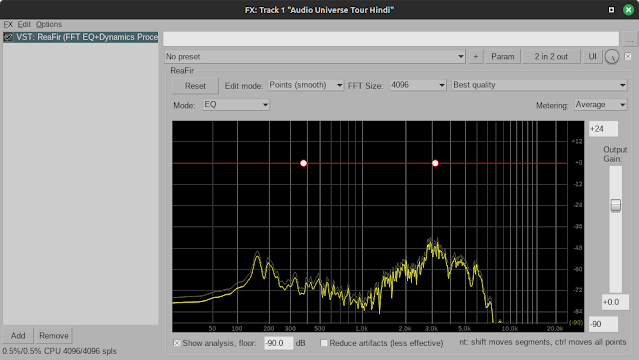Image resolution: width=639 pixels, height=360 pixels.
Task: Open the Edit menu
Action: 24,24
